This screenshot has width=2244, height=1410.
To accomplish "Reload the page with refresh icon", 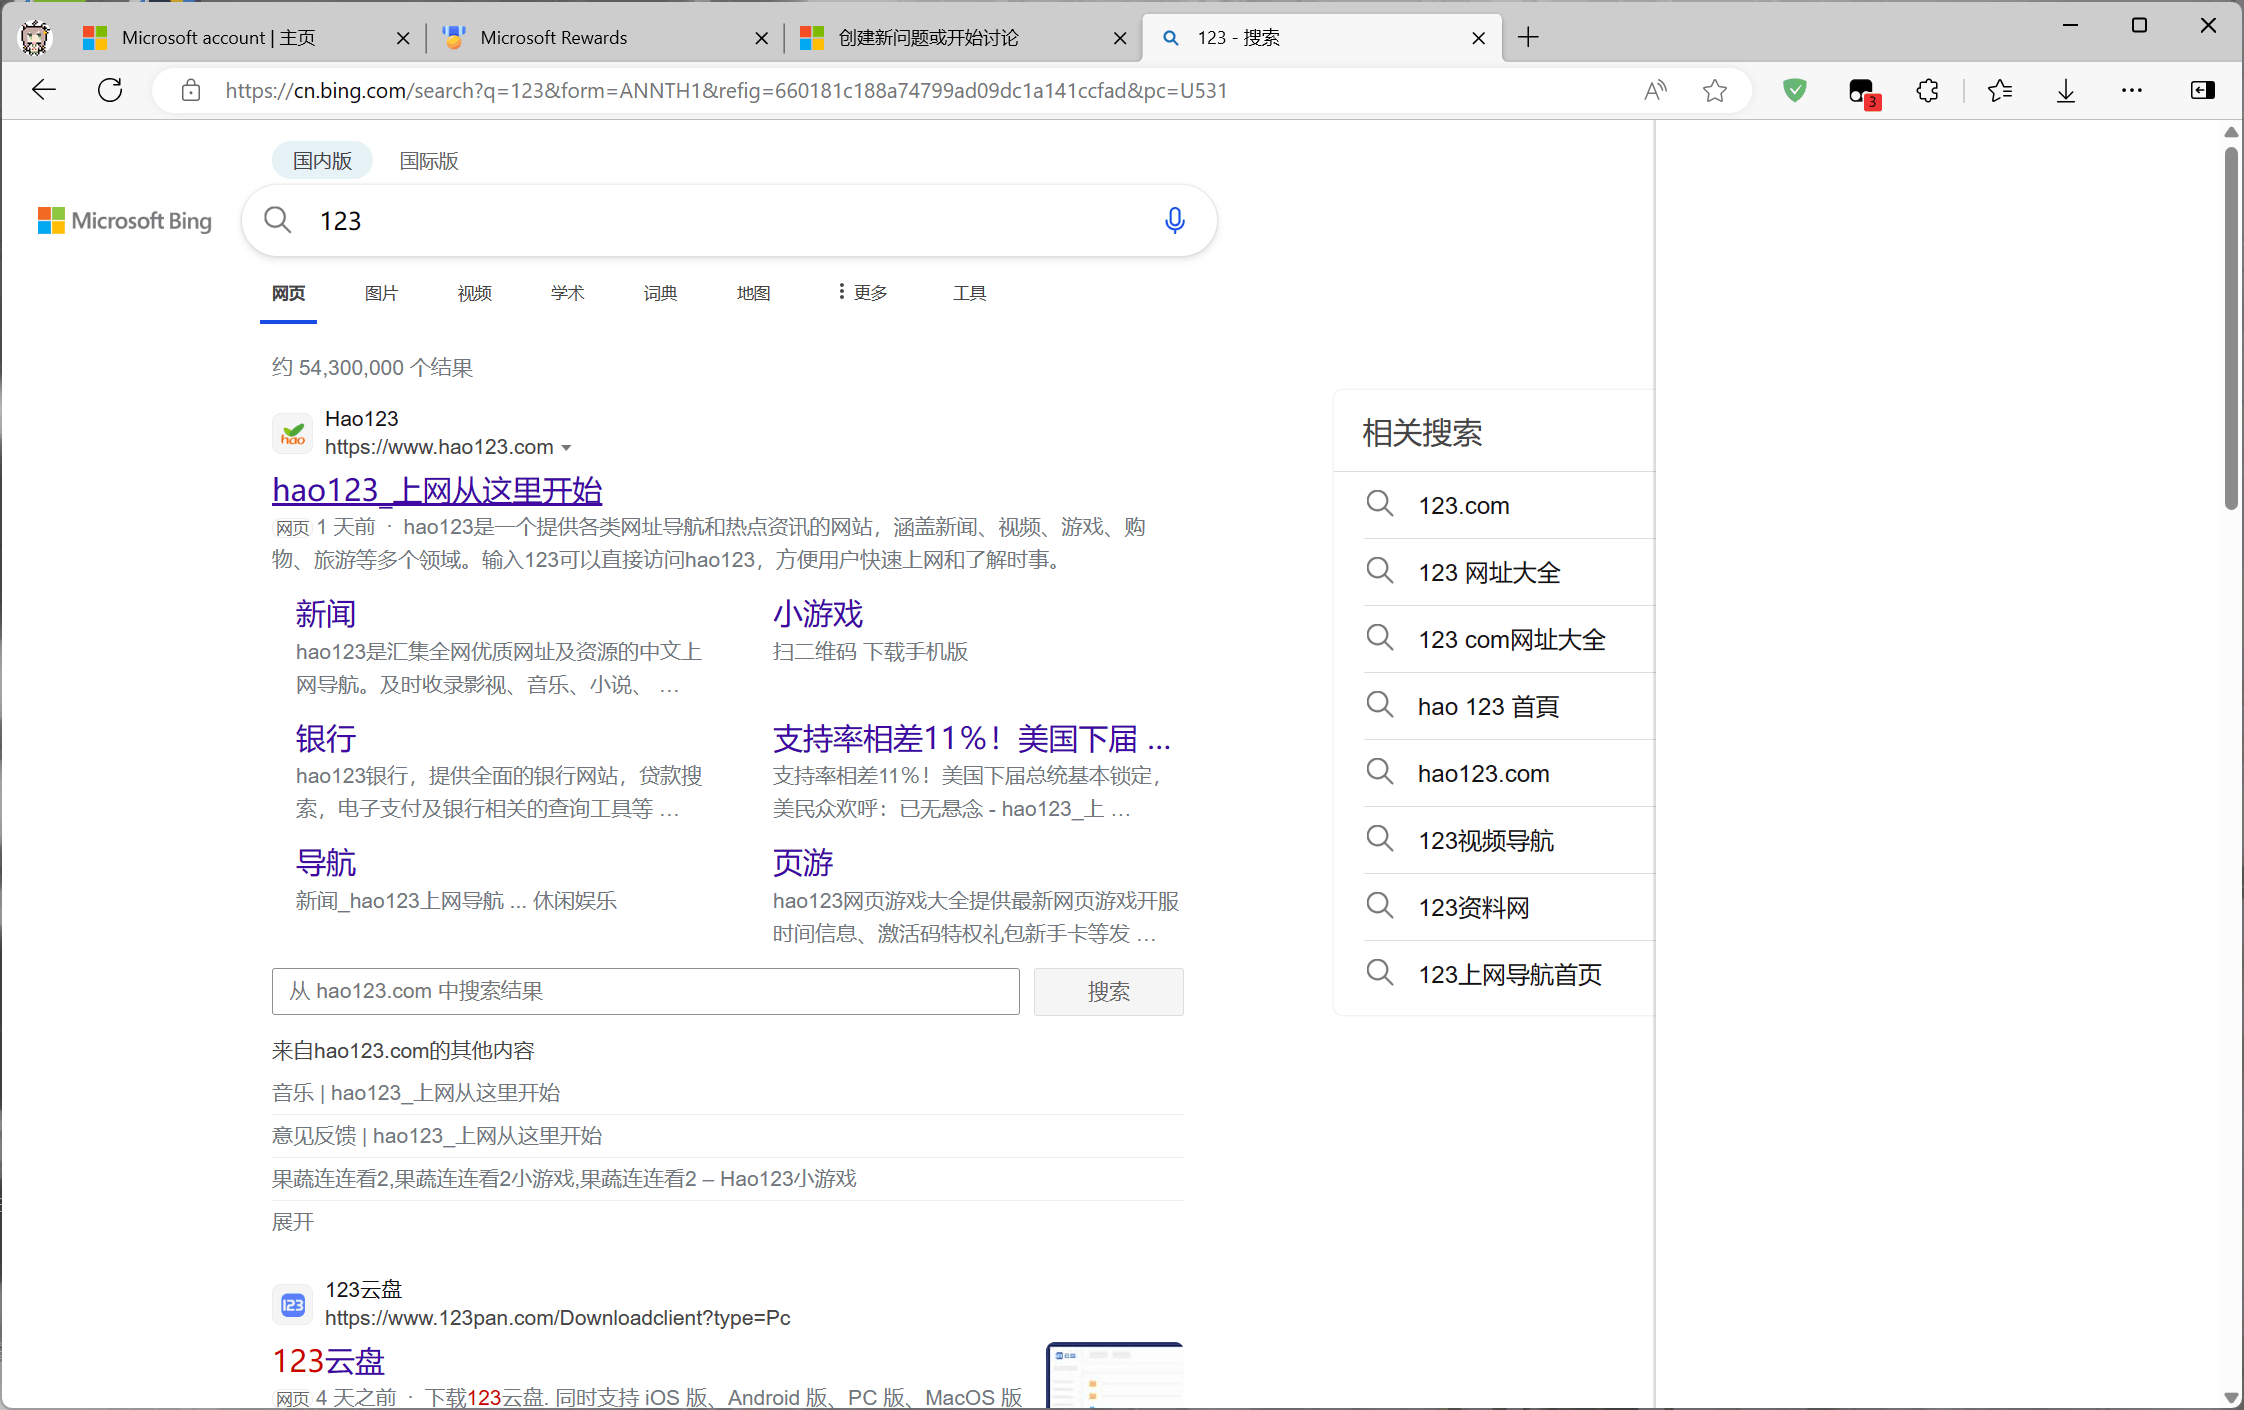I will [x=110, y=91].
